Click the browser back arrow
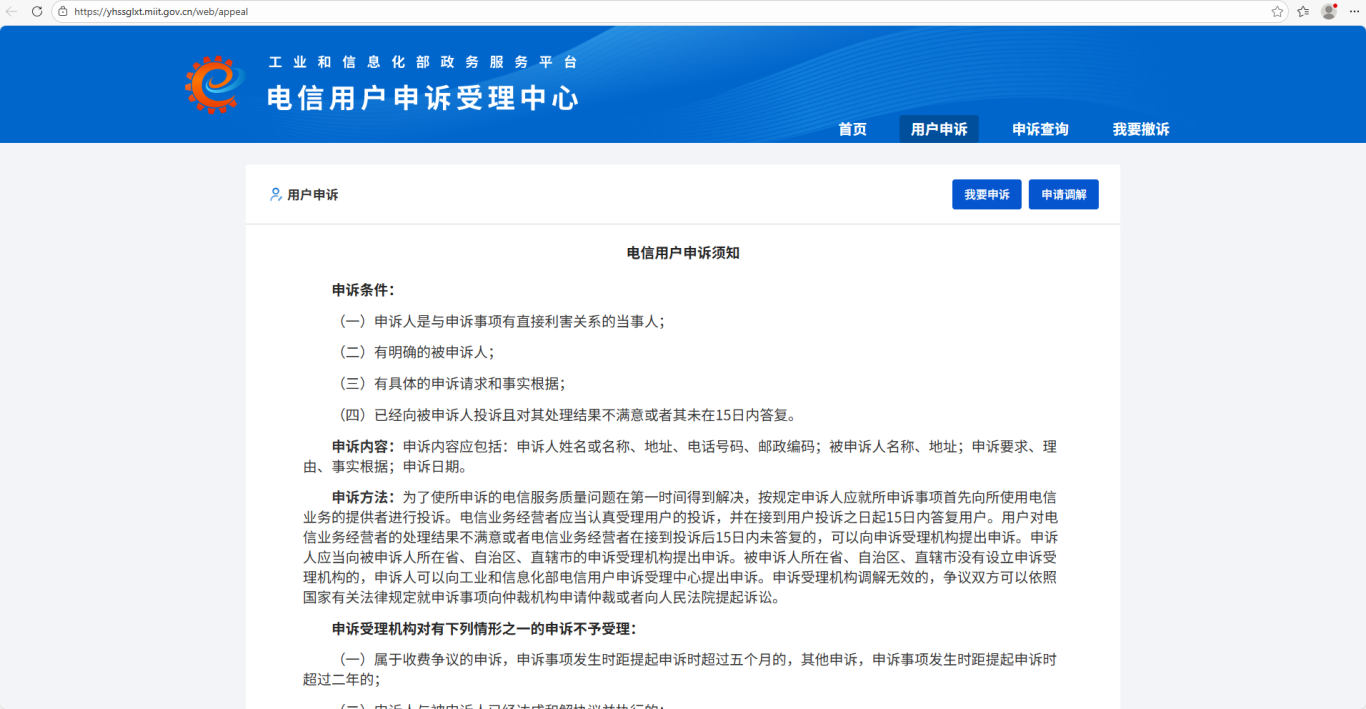 (12, 11)
